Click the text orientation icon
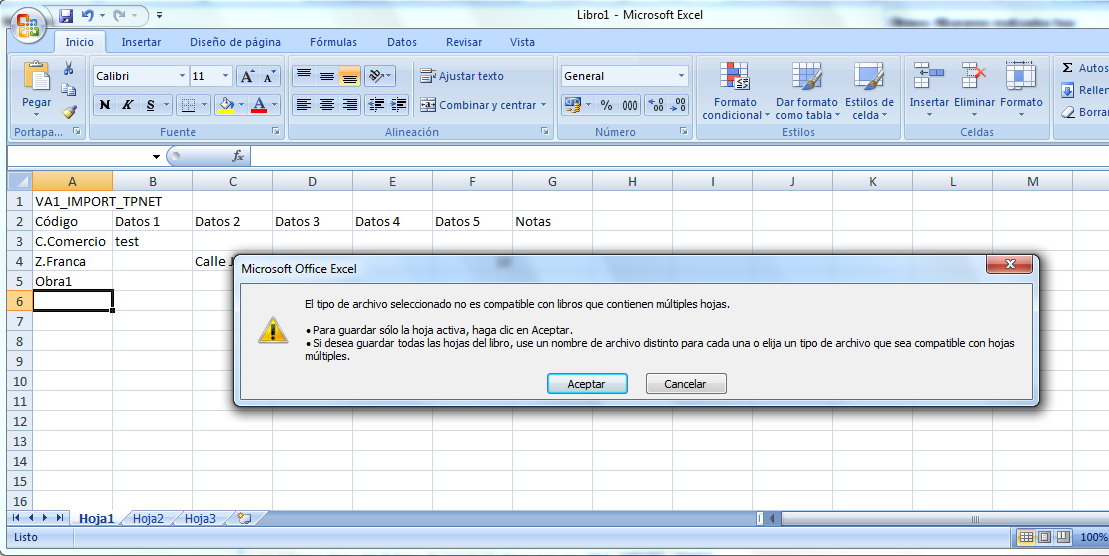This screenshot has width=1109, height=556. [x=379, y=76]
